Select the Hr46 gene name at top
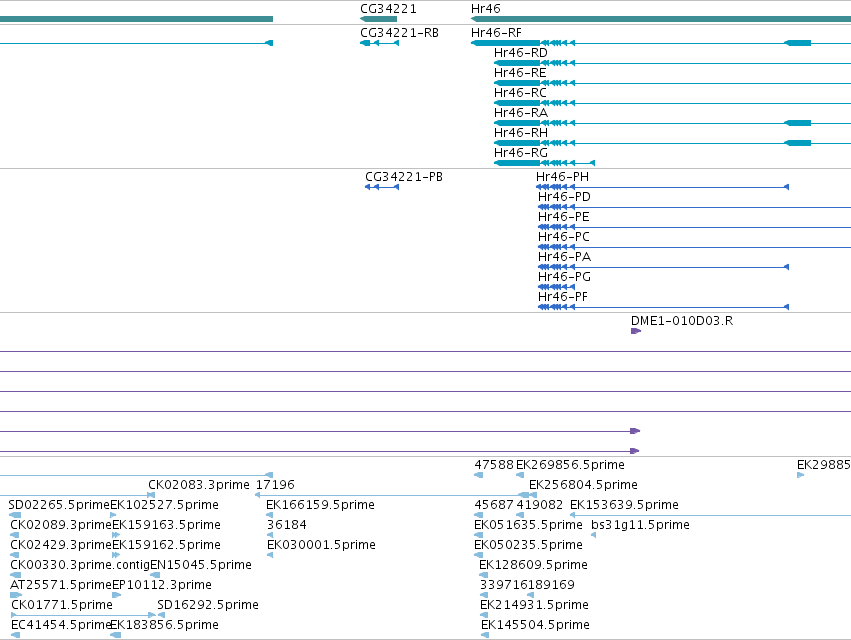 (x=486, y=9)
